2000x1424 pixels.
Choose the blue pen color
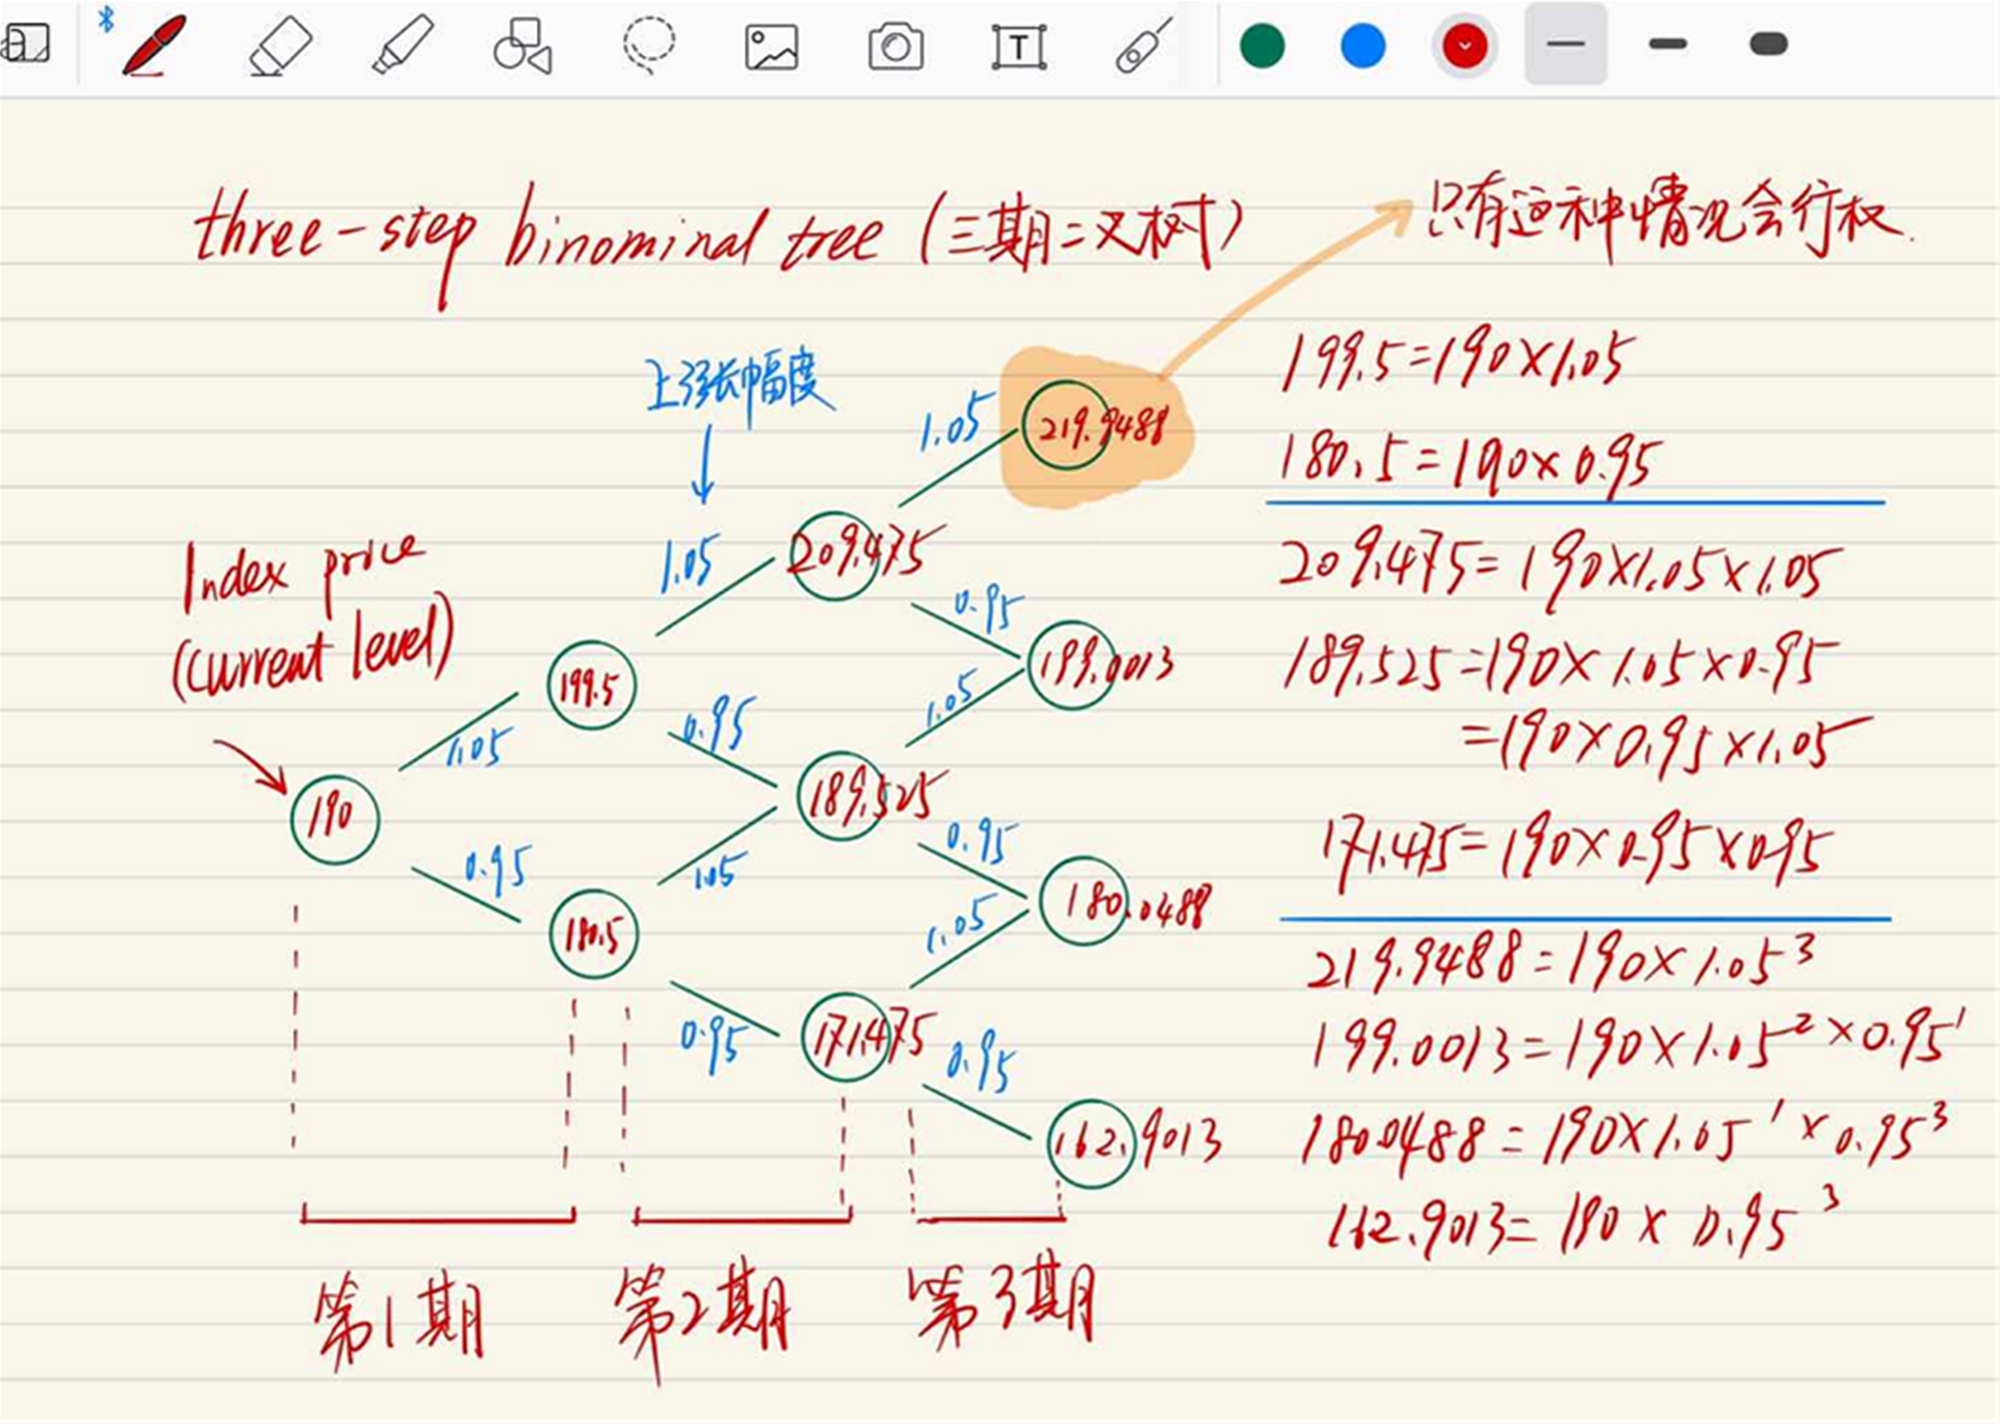tap(1362, 46)
